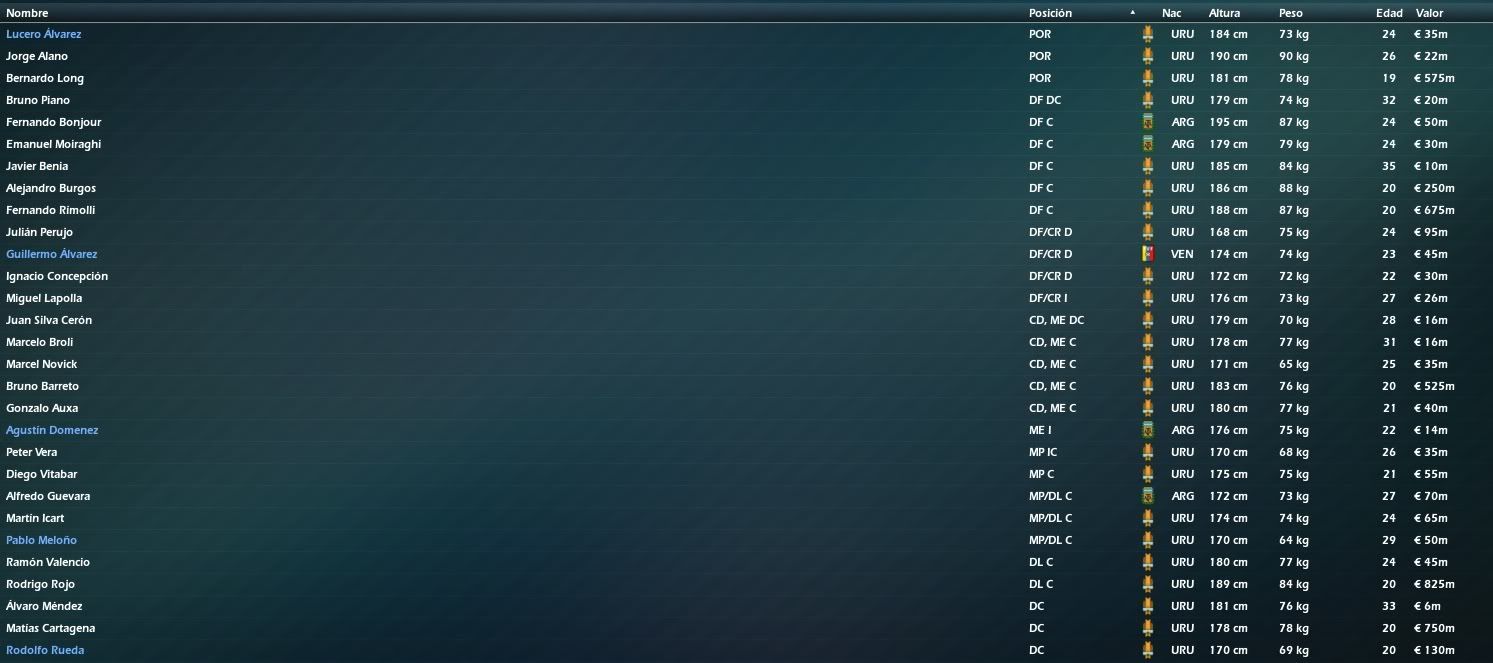Select the Julián Perujo row name
Image resolution: width=1493 pixels, height=663 pixels.
point(40,232)
